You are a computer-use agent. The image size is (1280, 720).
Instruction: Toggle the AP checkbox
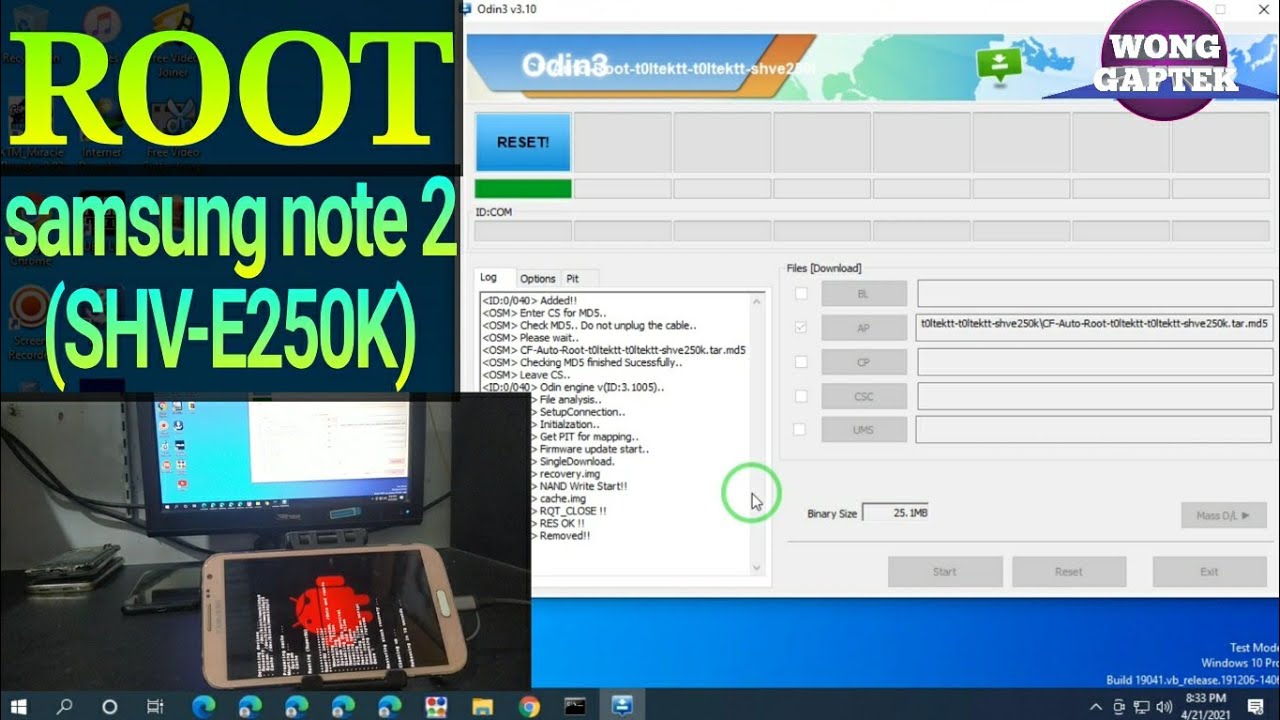pos(800,327)
